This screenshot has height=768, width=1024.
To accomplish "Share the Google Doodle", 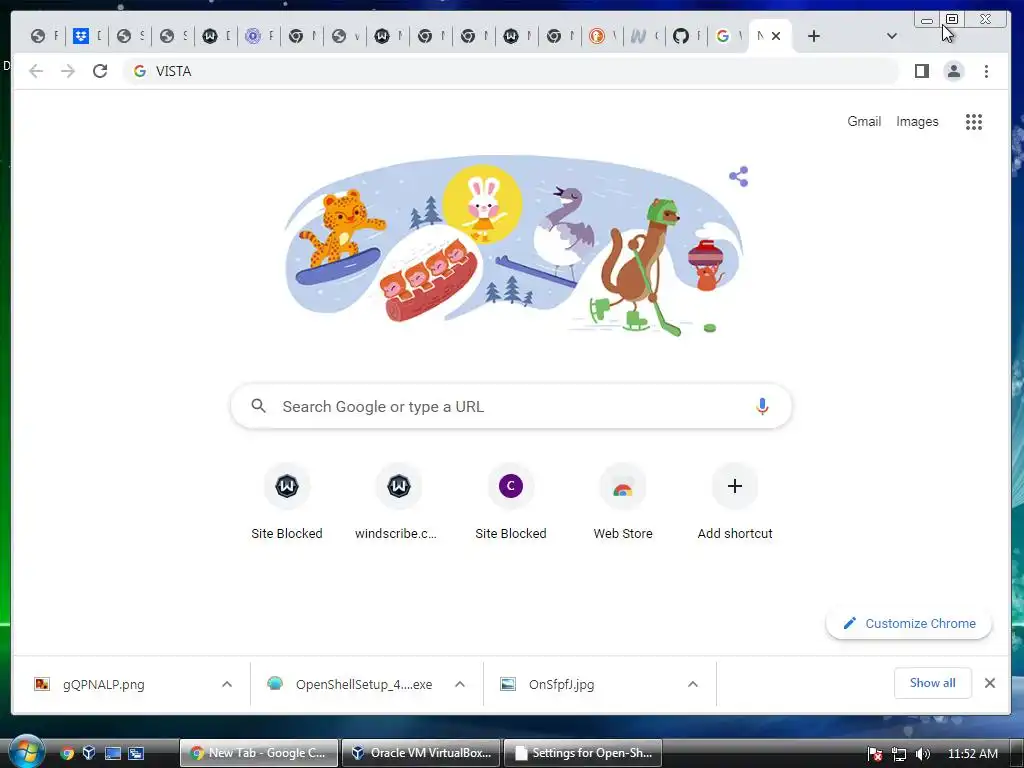I will tap(739, 176).
